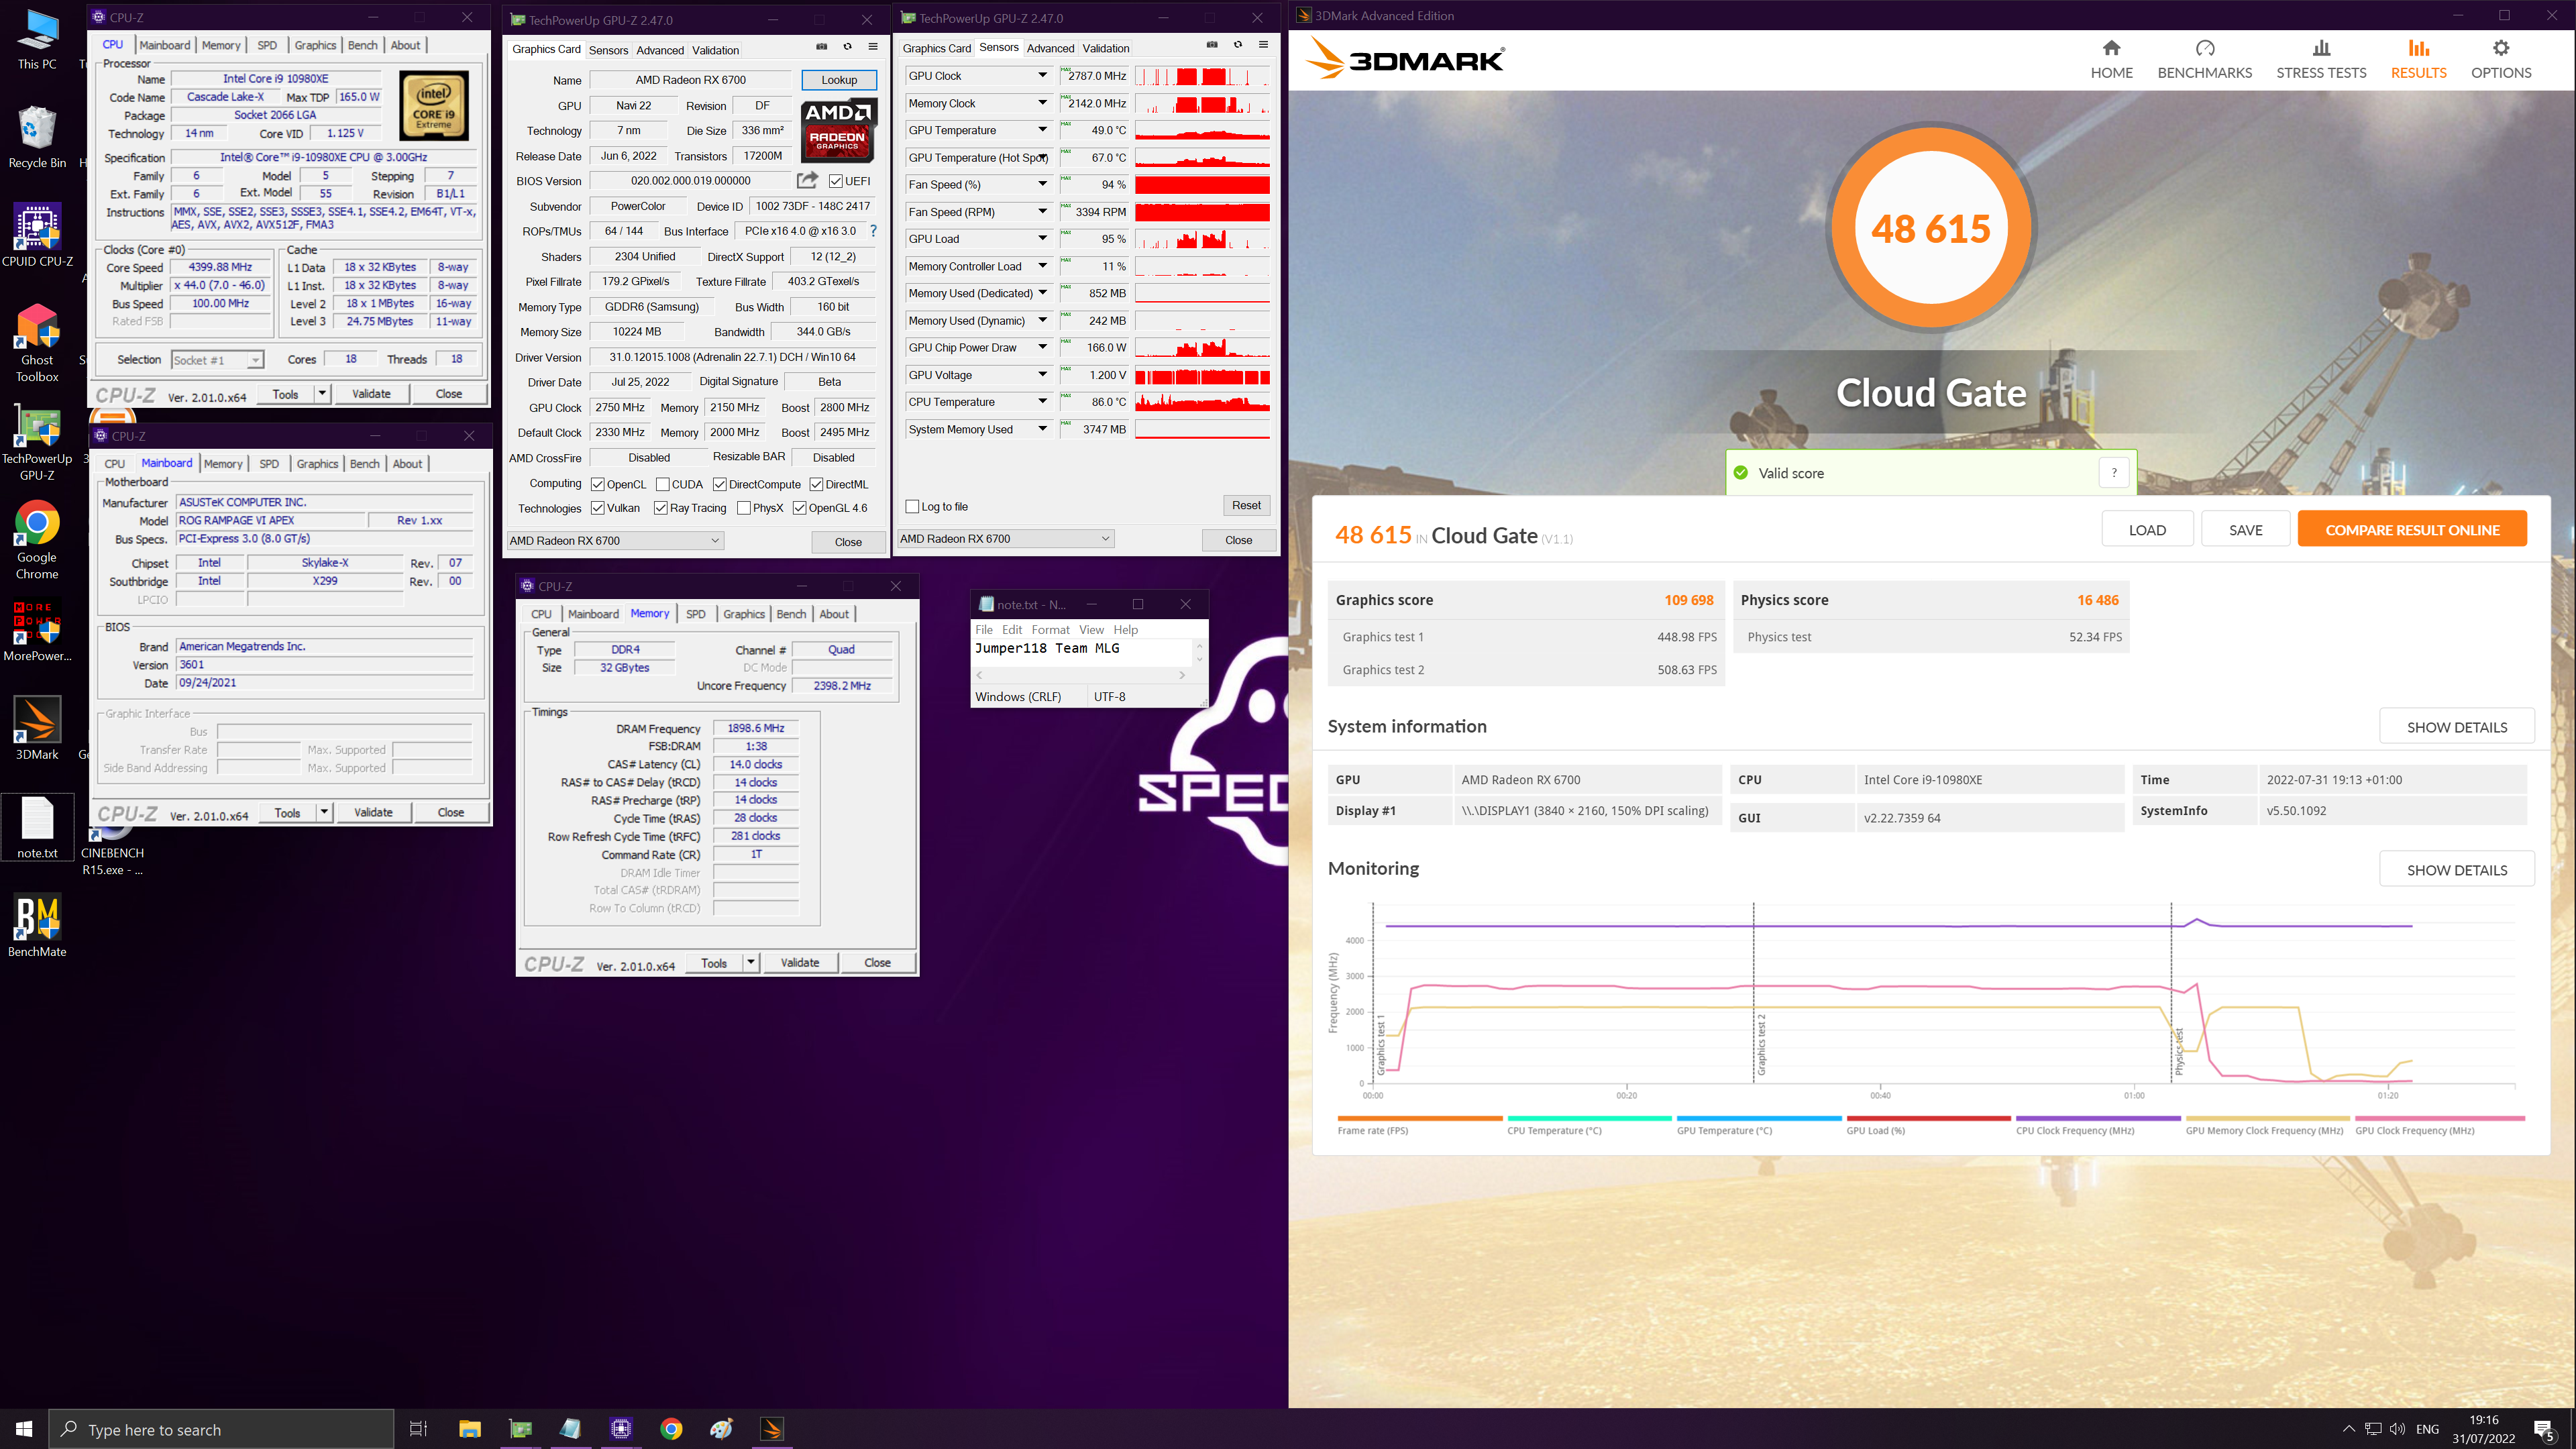Expand the CPU Temperature sensor dropdown

1042,402
